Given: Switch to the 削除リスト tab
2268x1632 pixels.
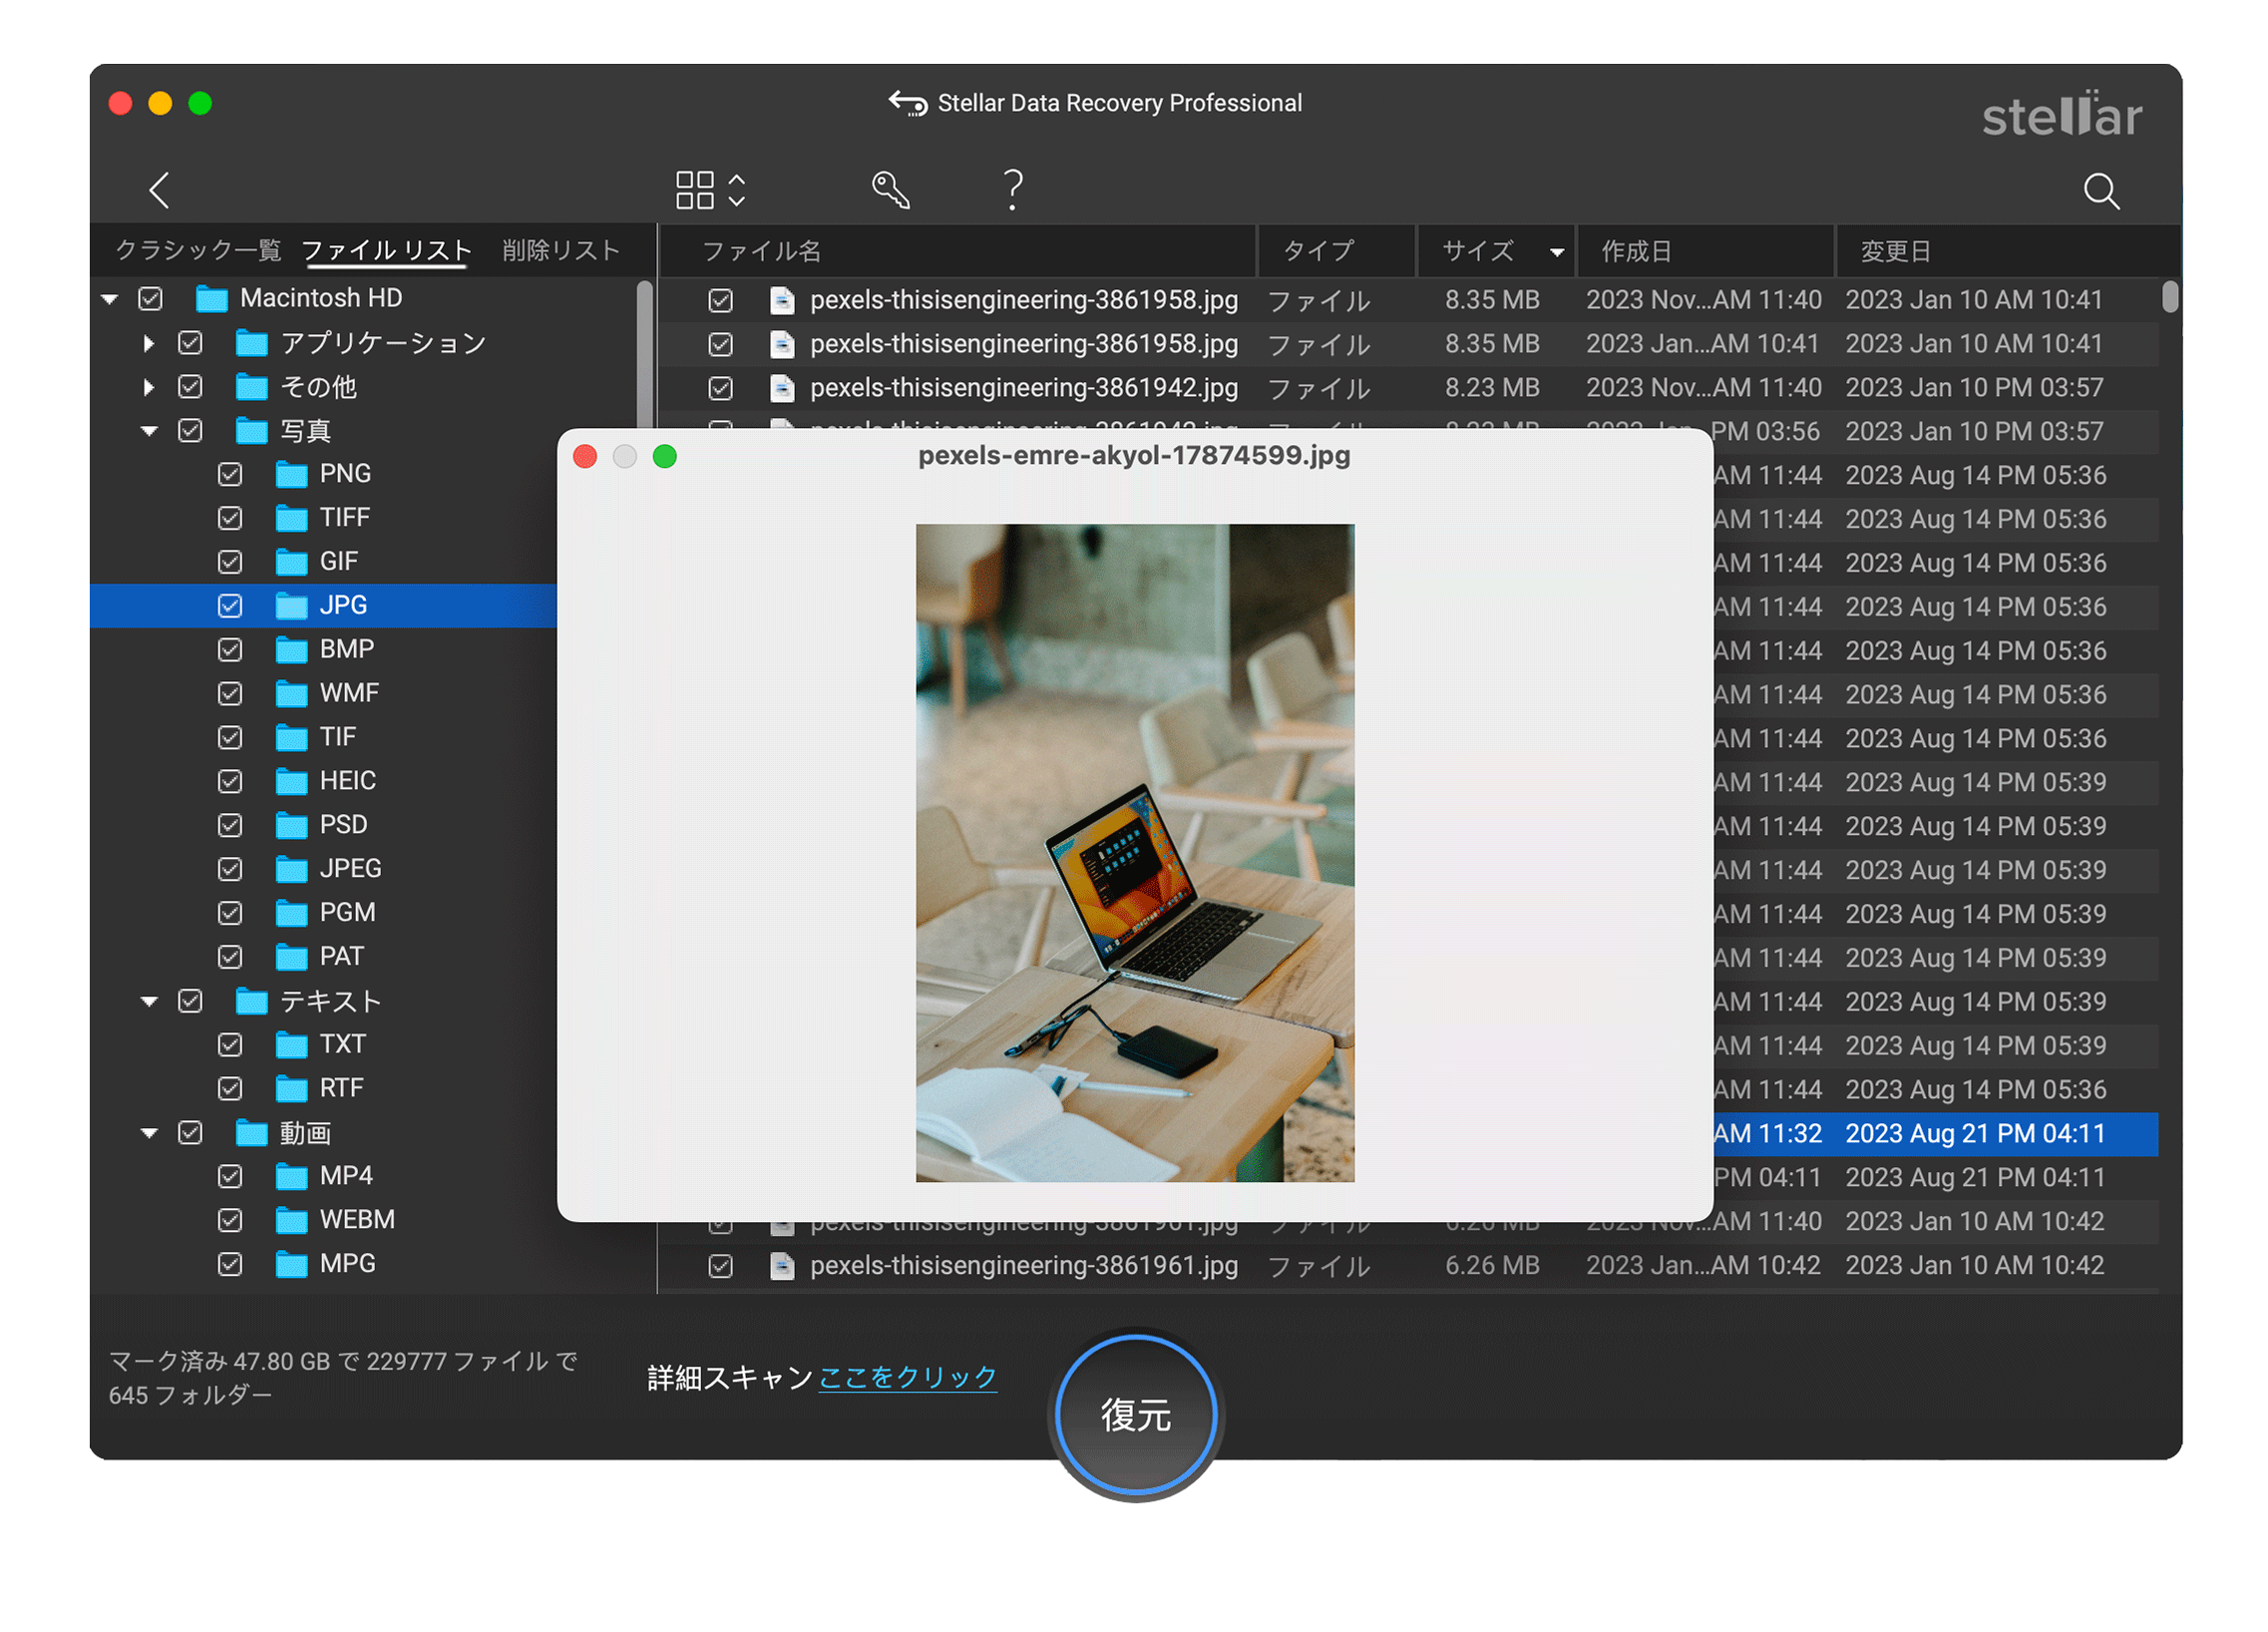Looking at the screenshot, I should pos(560,250).
